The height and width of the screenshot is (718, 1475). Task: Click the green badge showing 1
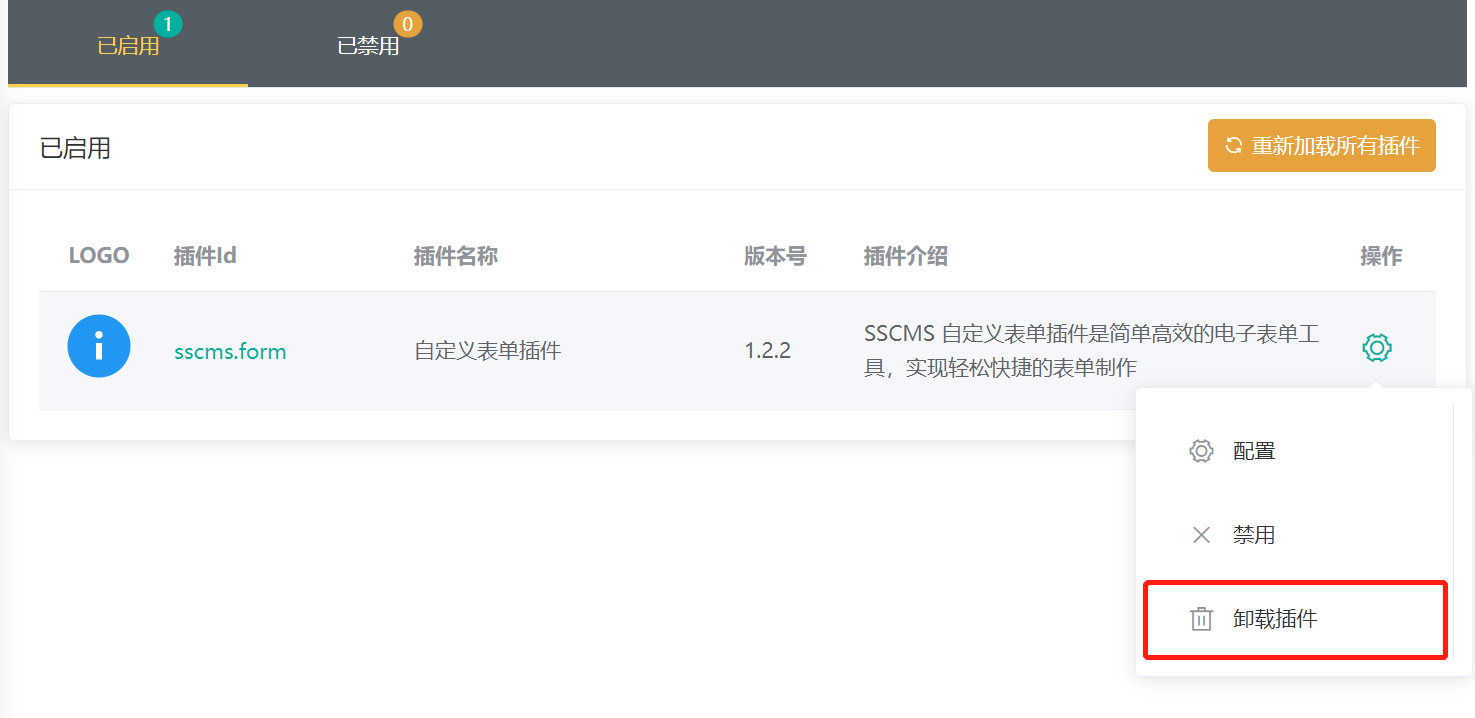(168, 23)
